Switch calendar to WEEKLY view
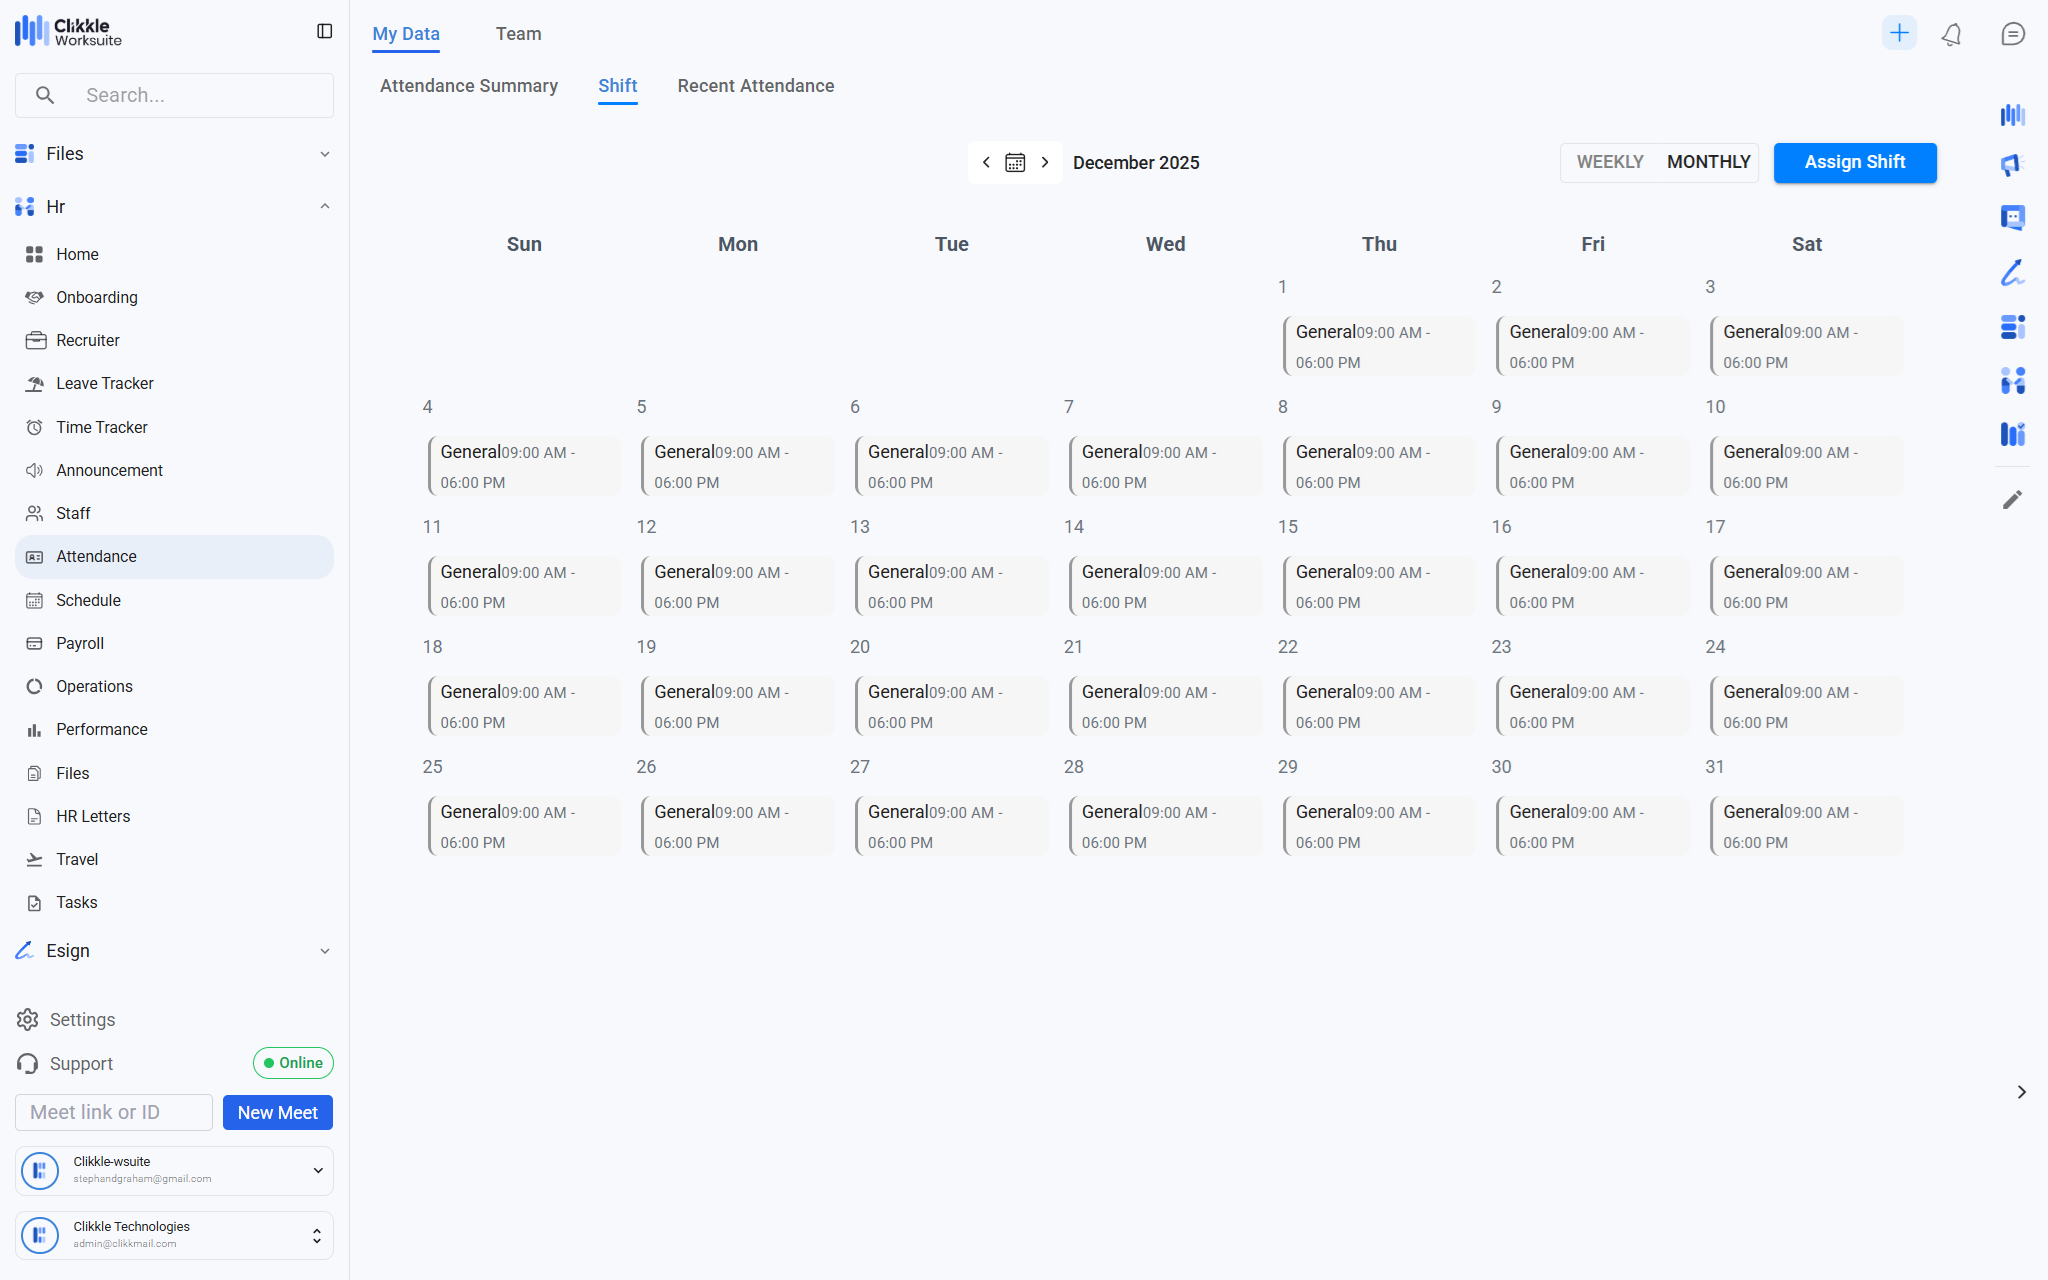The height and width of the screenshot is (1280, 2048). [x=1609, y=162]
